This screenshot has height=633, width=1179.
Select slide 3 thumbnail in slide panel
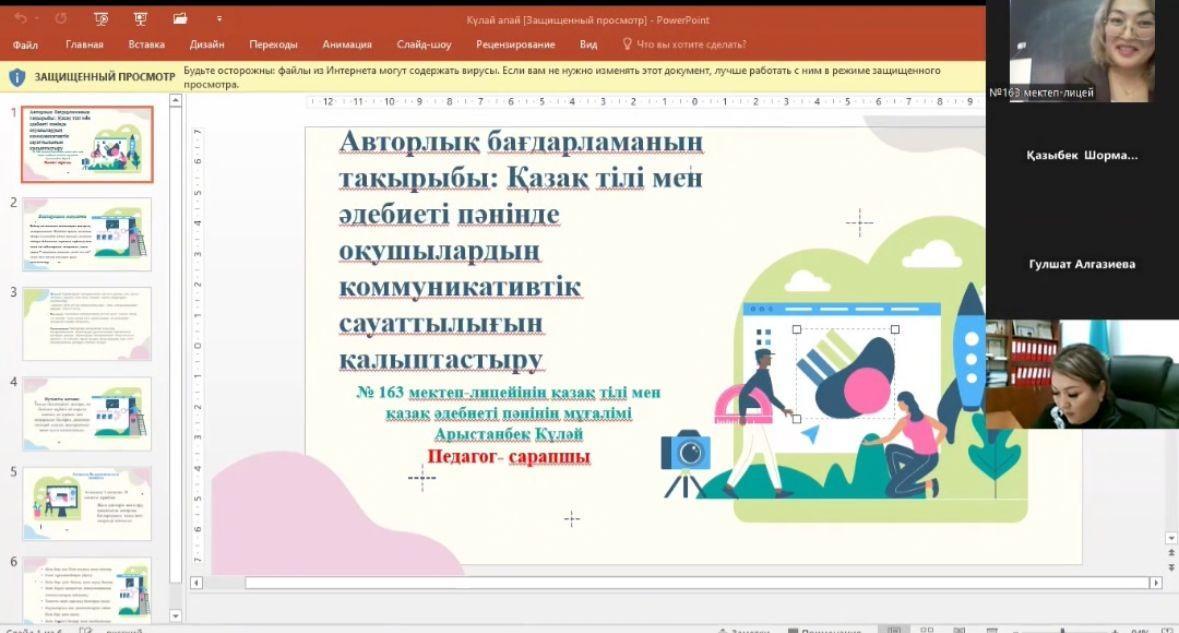87,323
